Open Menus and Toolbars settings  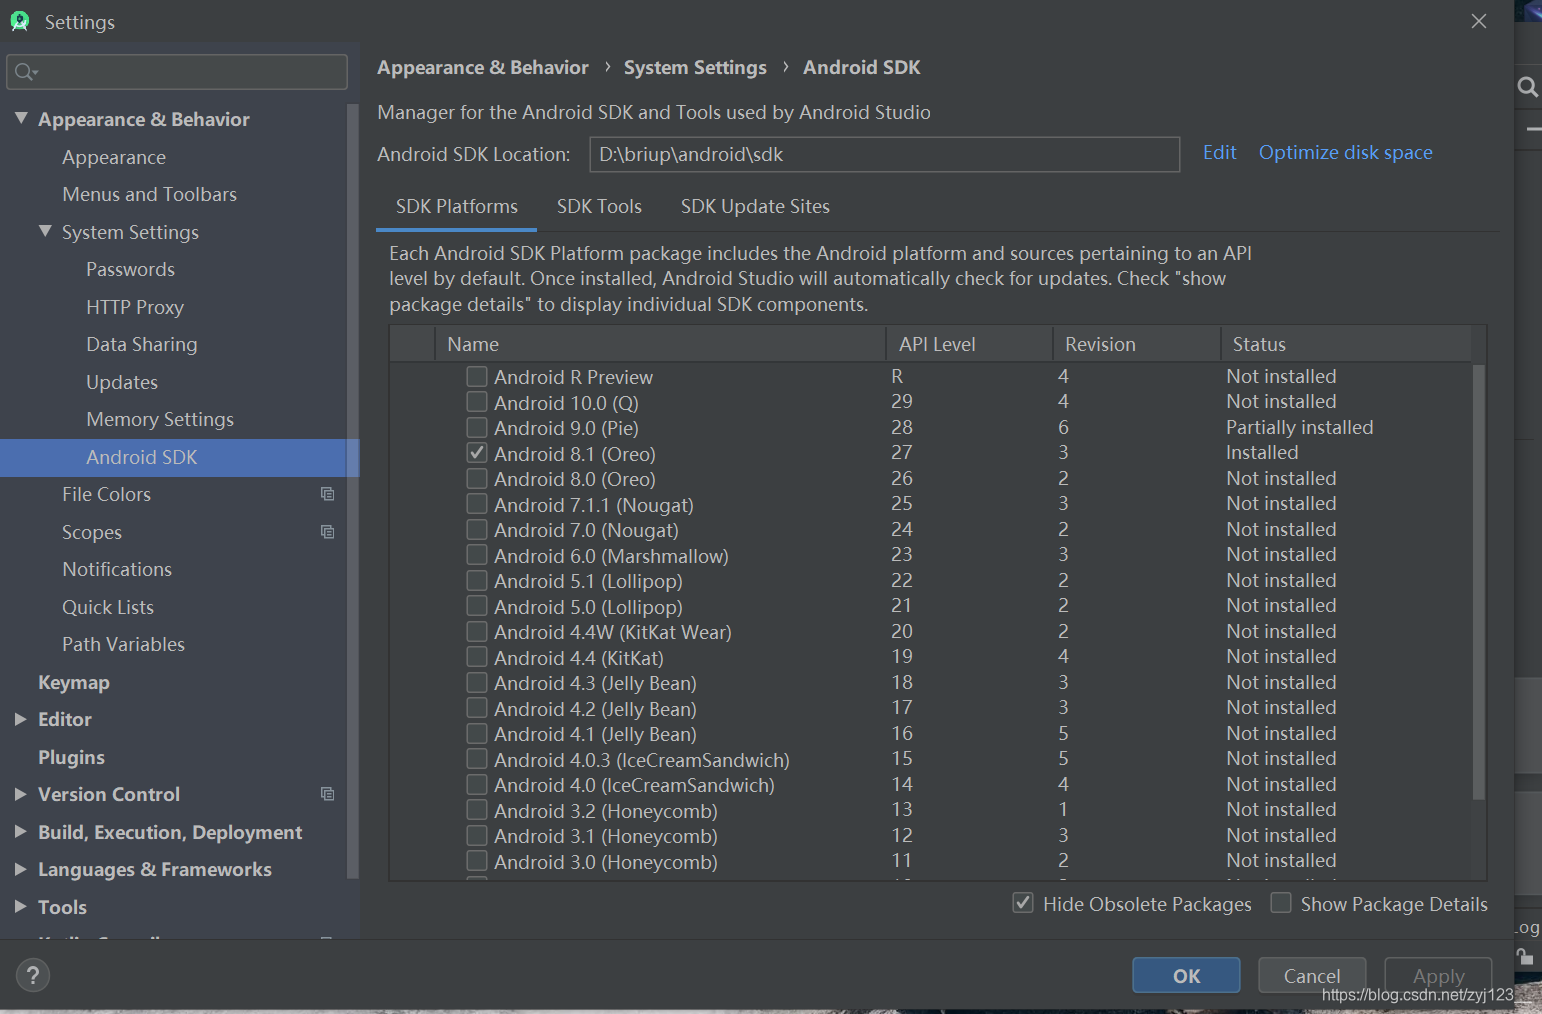point(150,194)
